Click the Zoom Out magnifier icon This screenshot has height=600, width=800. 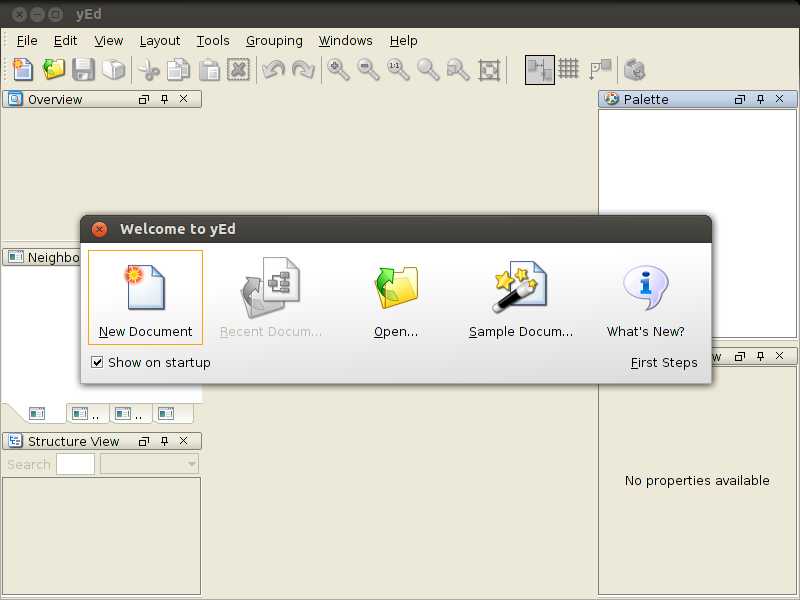[x=368, y=69]
